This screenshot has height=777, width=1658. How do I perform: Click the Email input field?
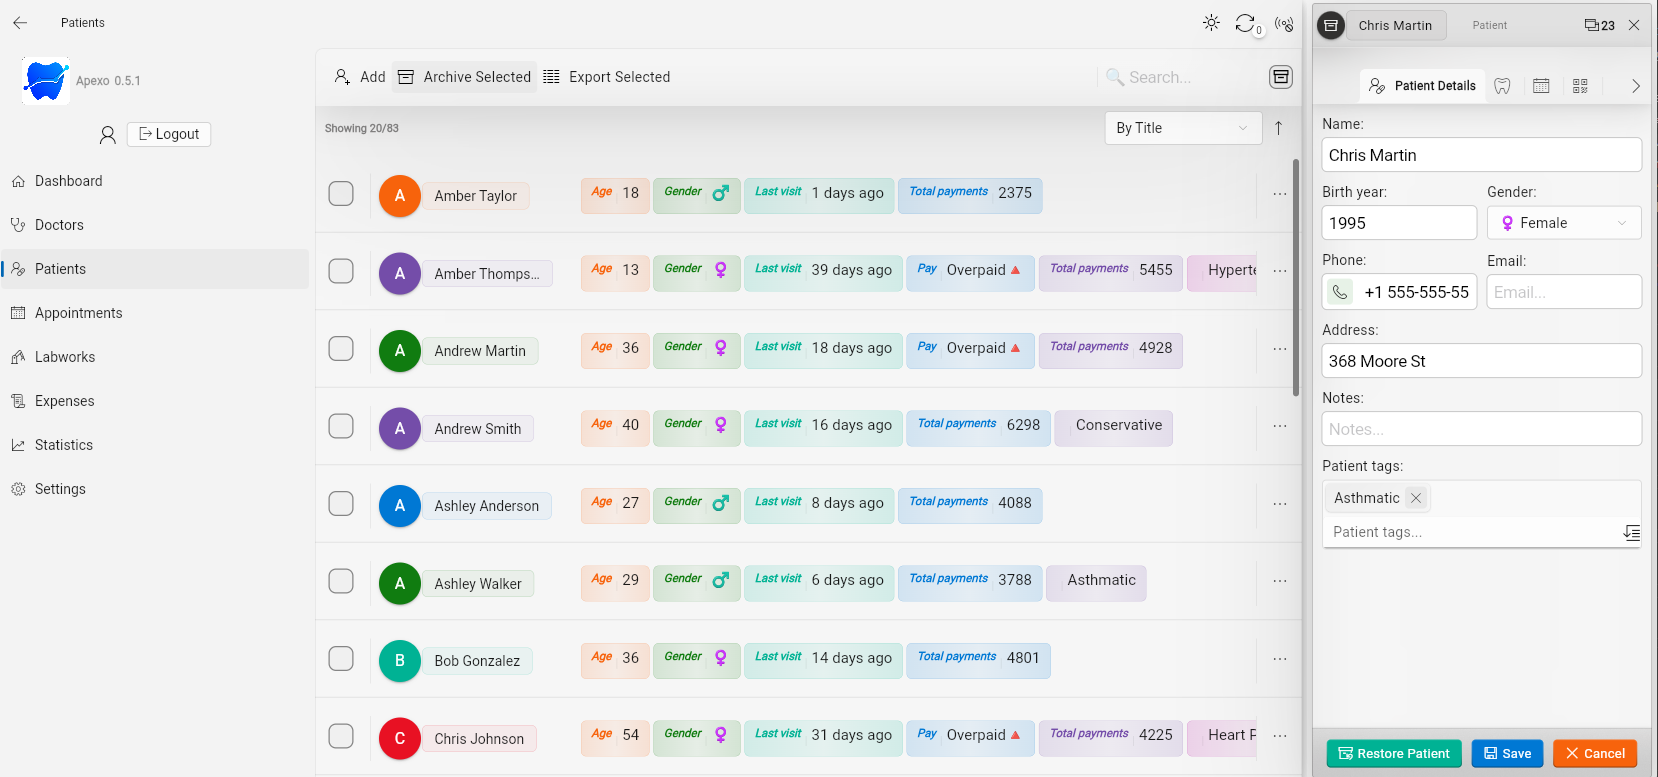[1564, 292]
